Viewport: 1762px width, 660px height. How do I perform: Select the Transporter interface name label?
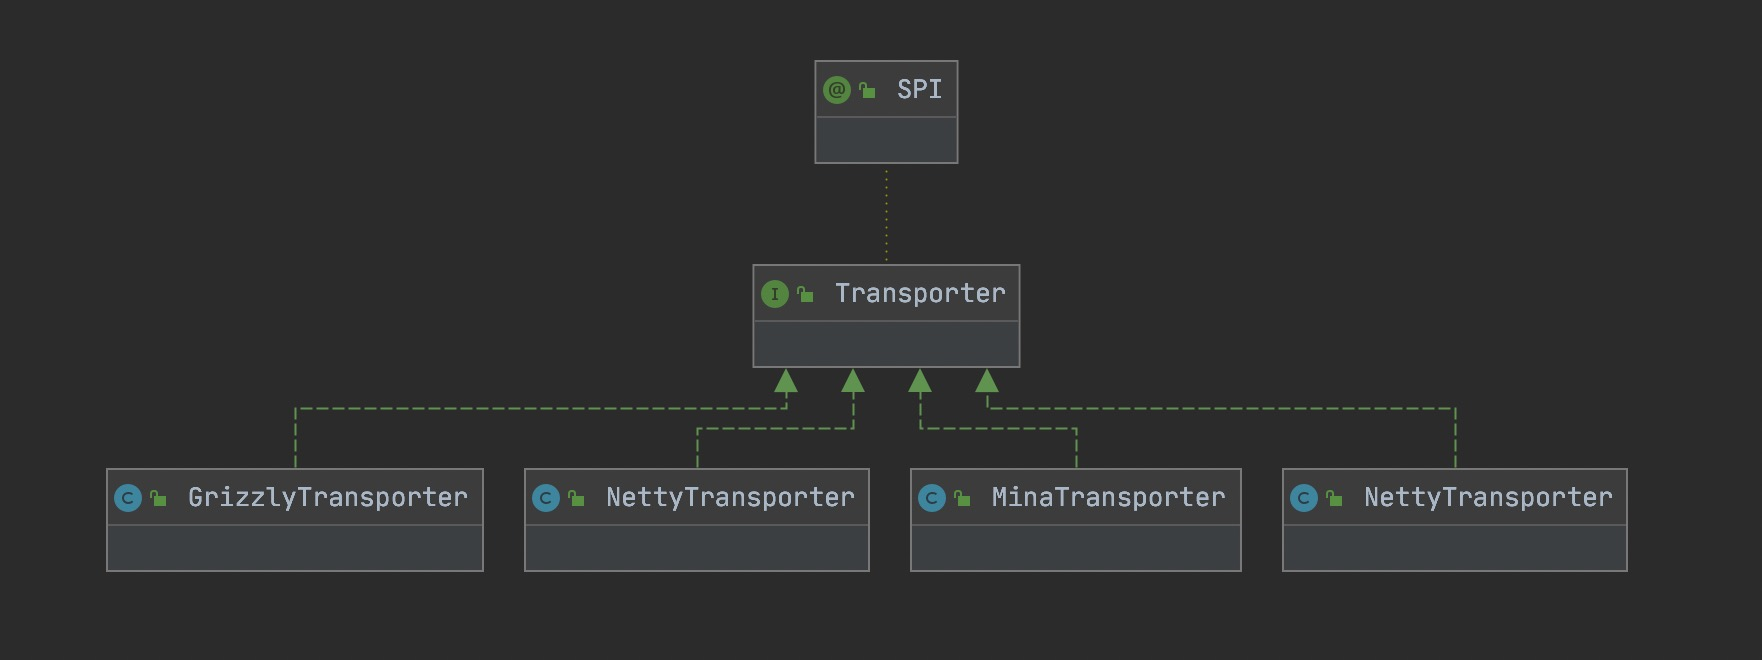tap(920, 294)
